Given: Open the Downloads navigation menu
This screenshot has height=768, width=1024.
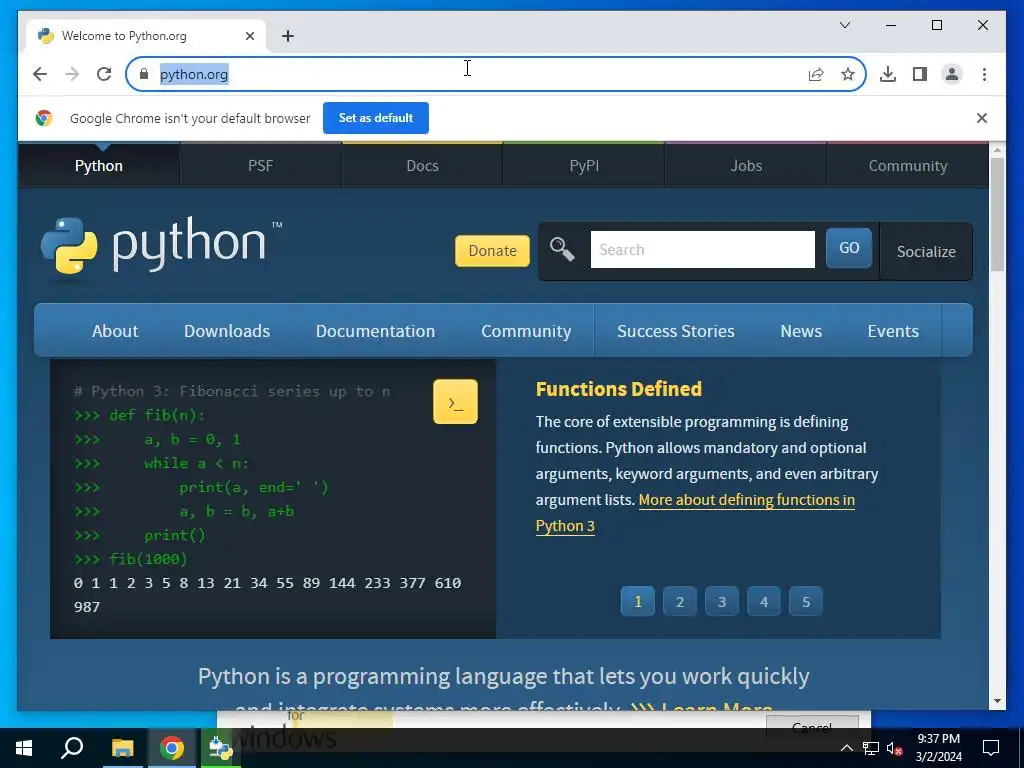Looking at the screenshot, I should tap(227, 331).
